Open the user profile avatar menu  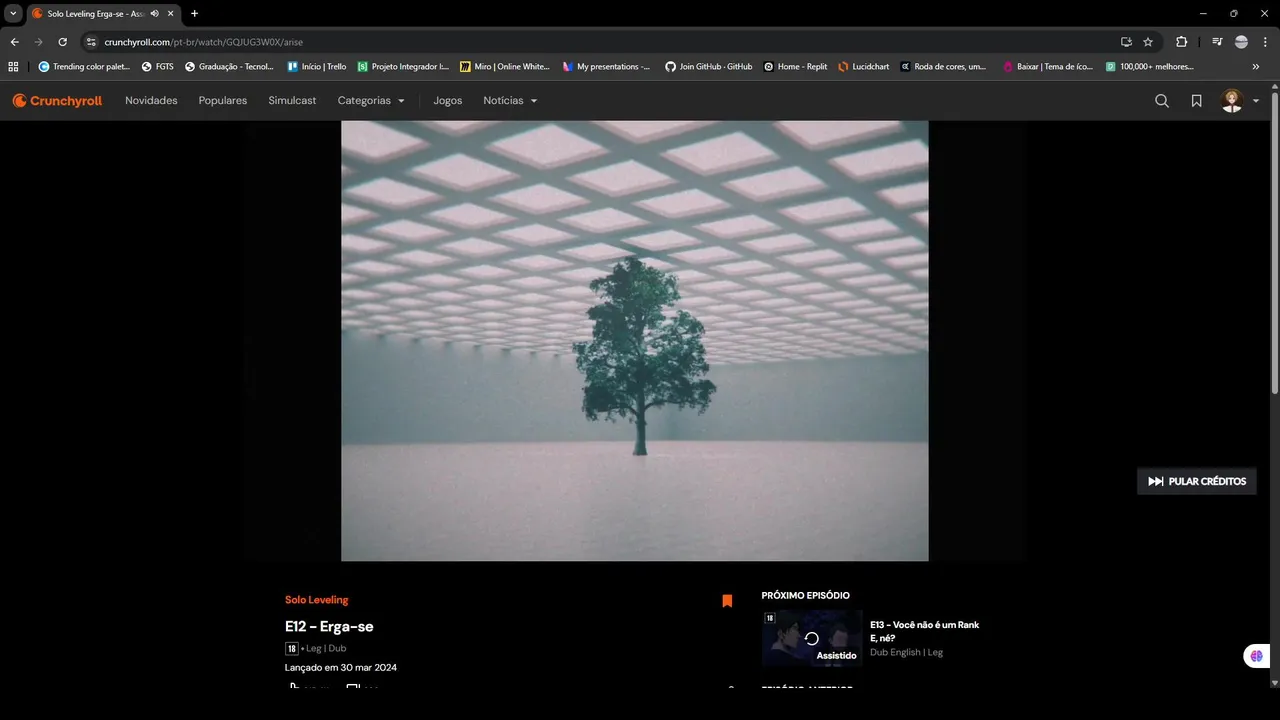tap(1240, 101)
